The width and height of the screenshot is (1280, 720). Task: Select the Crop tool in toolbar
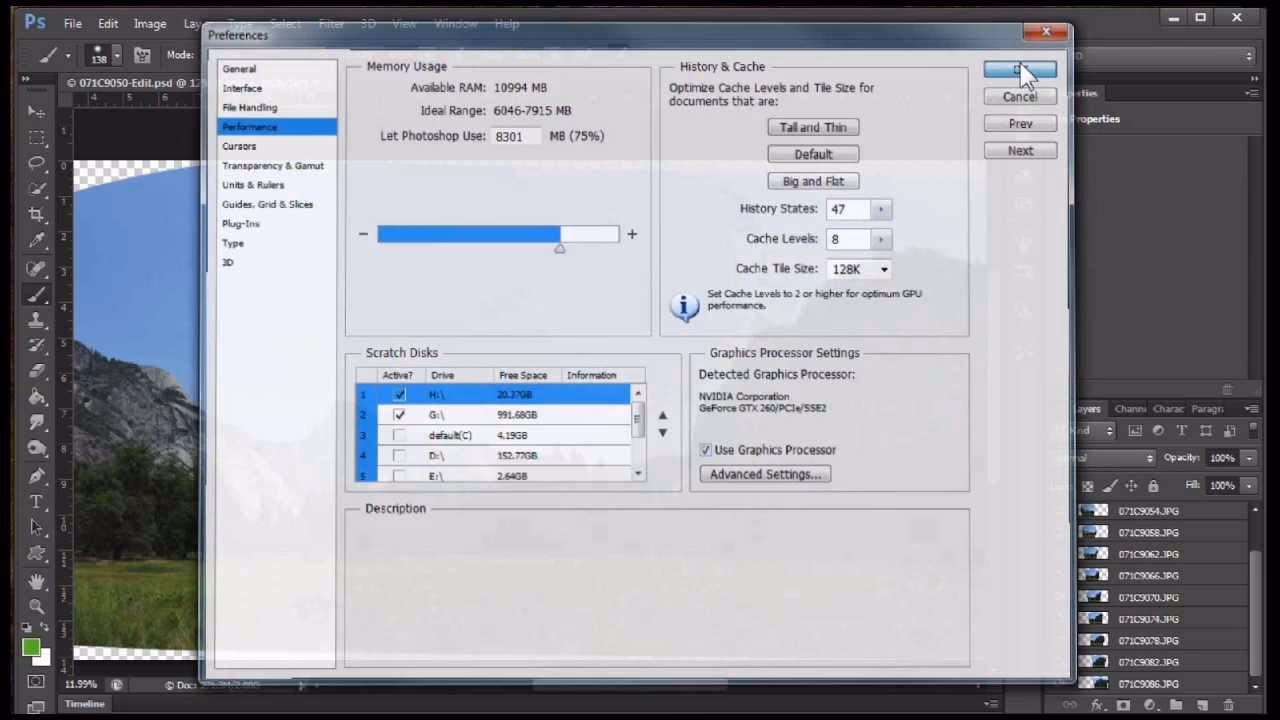tap(37, 214)
